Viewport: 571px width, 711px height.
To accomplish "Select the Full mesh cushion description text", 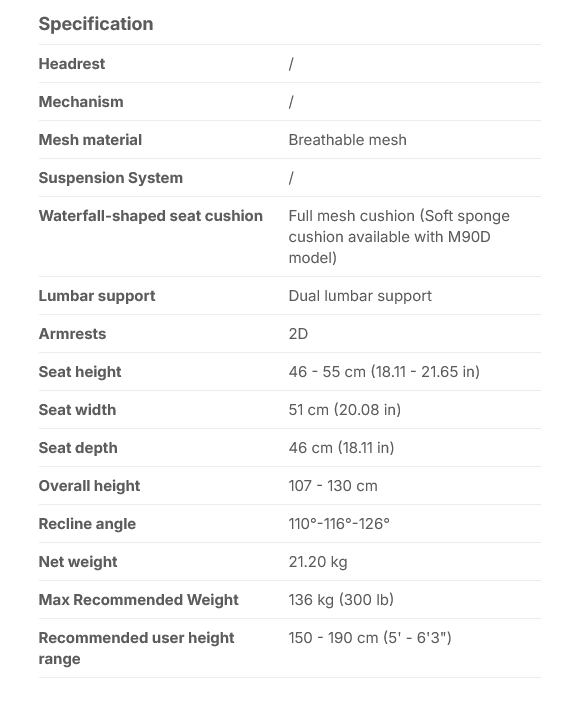I will pyautogui.click(x=399, y=237).
